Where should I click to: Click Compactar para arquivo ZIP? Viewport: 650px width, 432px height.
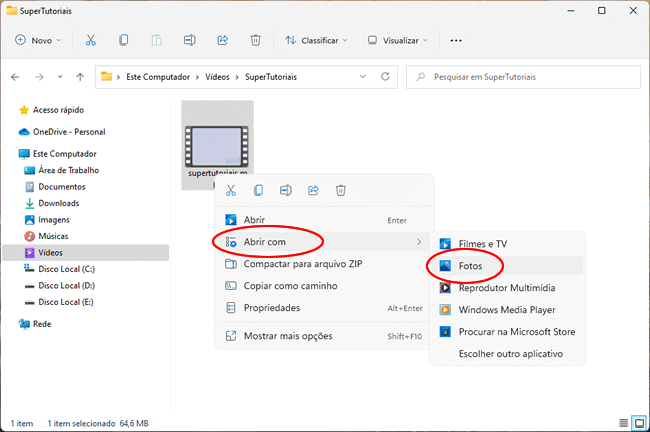coord(302,264)
